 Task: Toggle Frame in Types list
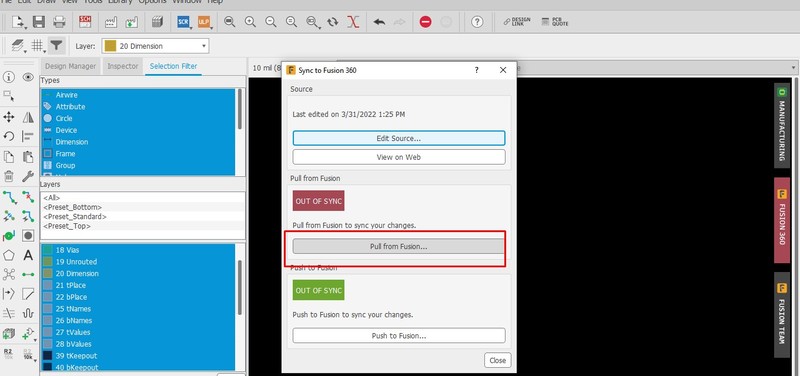tap(138, 154)
